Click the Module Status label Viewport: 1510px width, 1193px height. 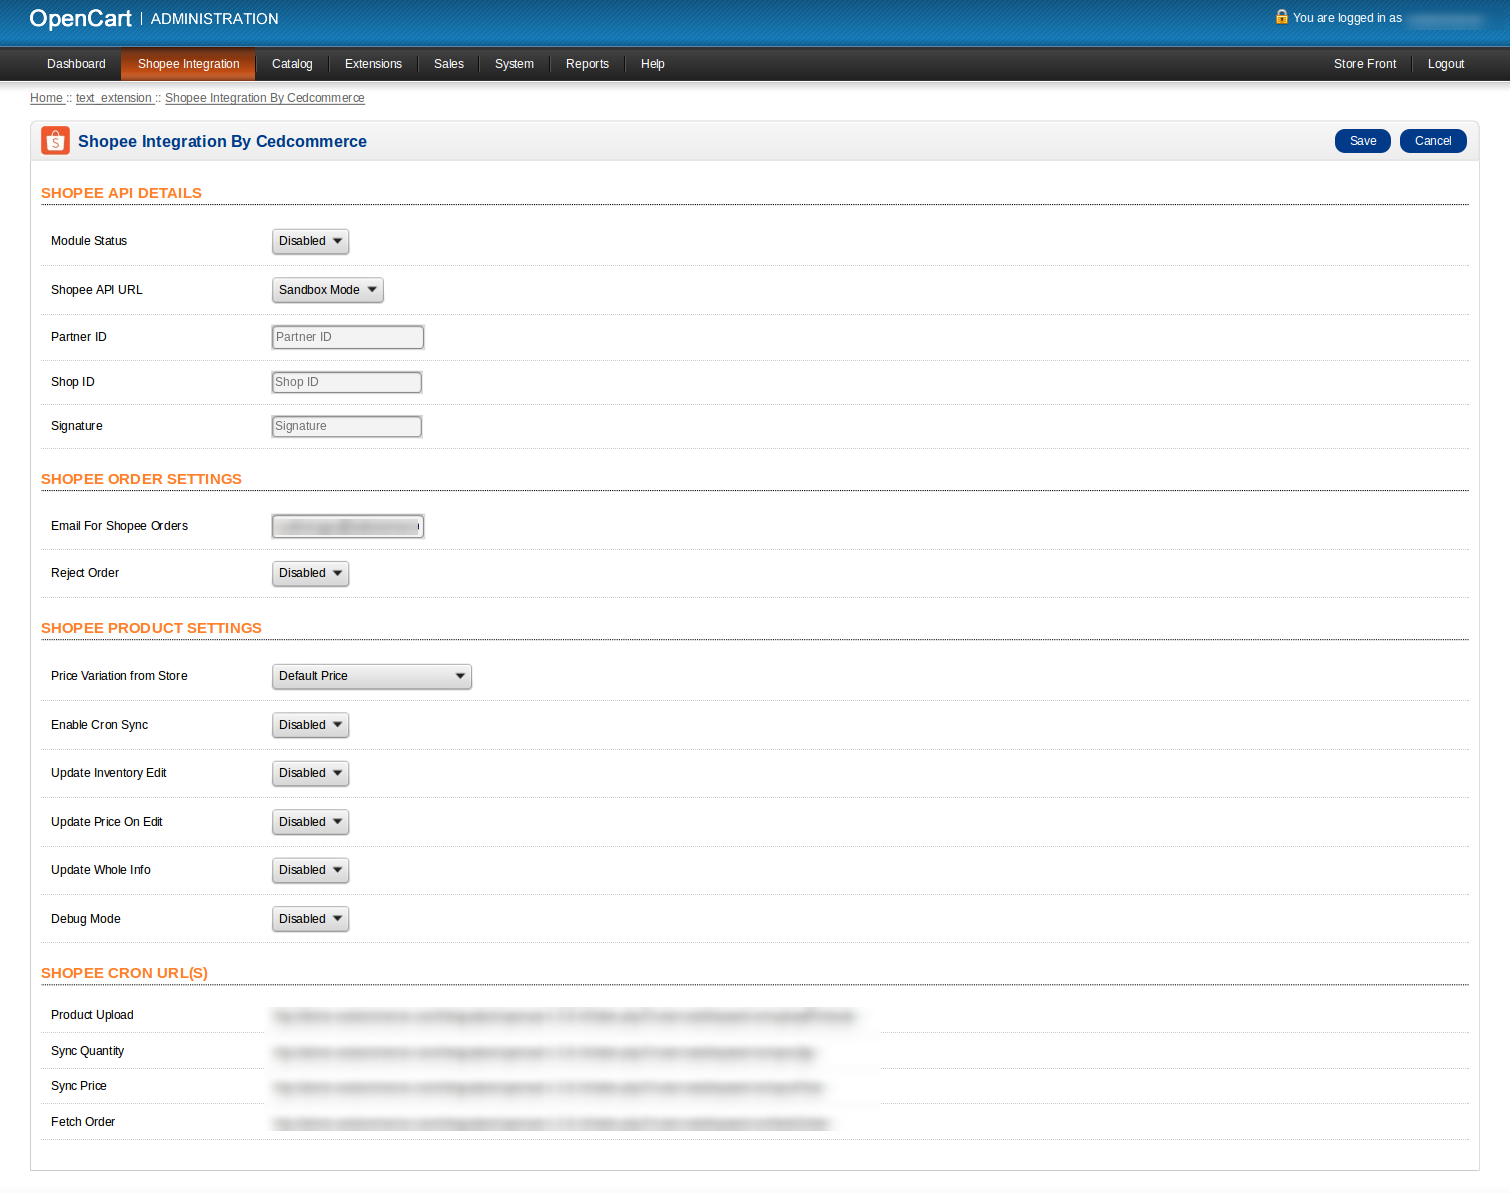[89, 241]
